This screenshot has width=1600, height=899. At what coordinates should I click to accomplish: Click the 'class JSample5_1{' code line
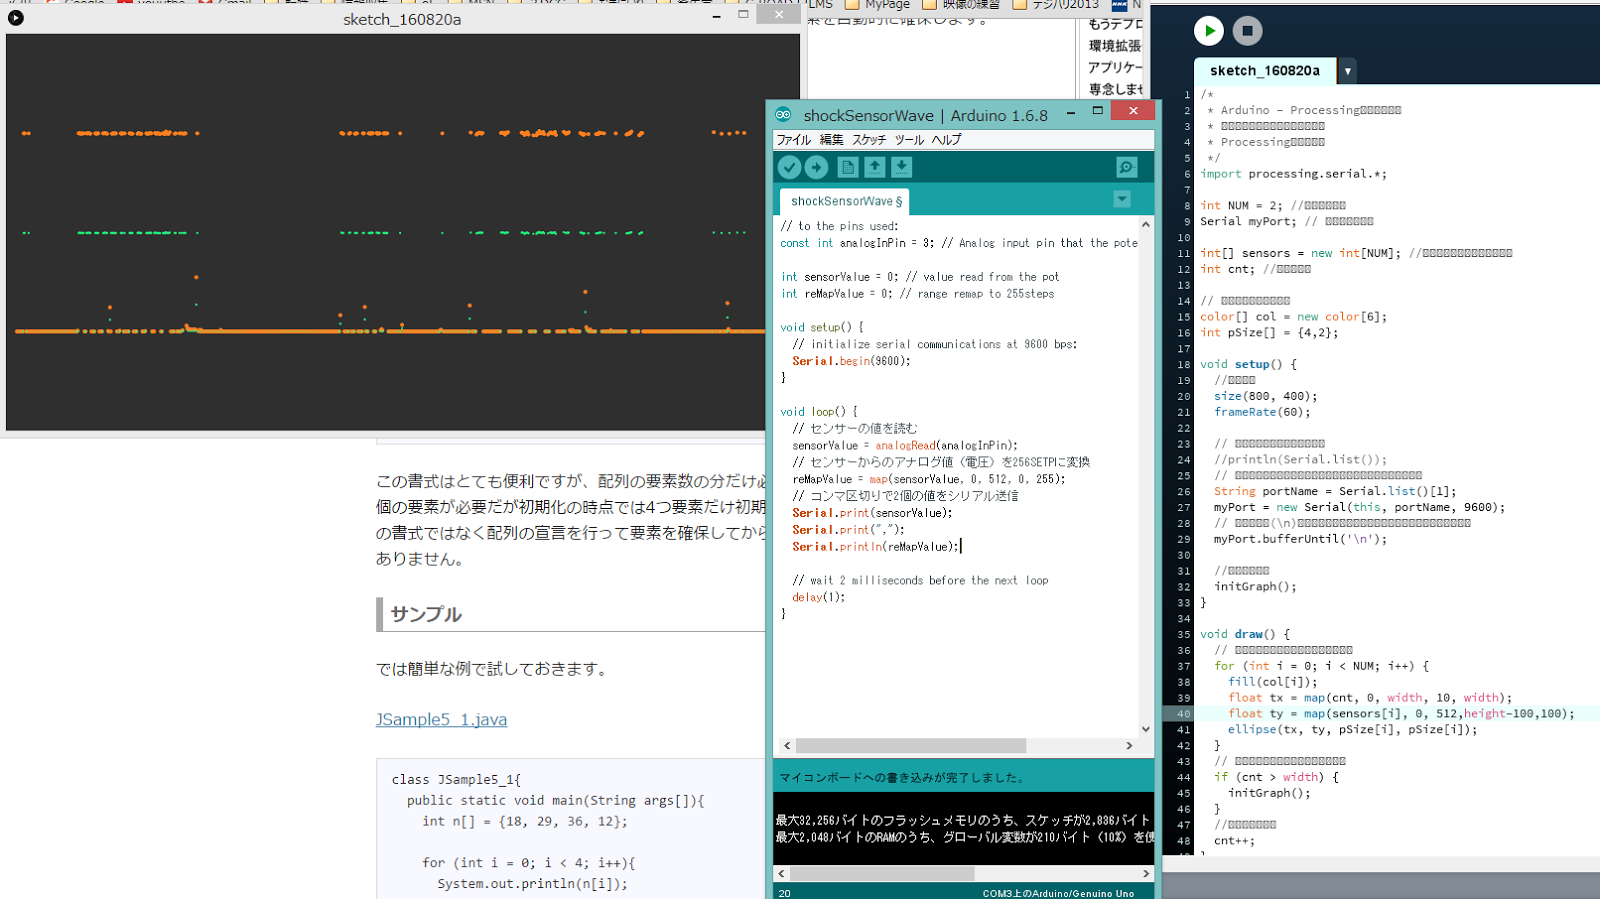(456, 779)
